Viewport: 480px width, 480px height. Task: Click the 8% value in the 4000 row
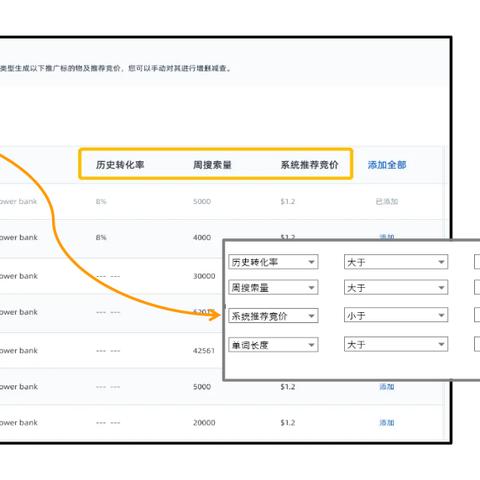pos(101,237)
